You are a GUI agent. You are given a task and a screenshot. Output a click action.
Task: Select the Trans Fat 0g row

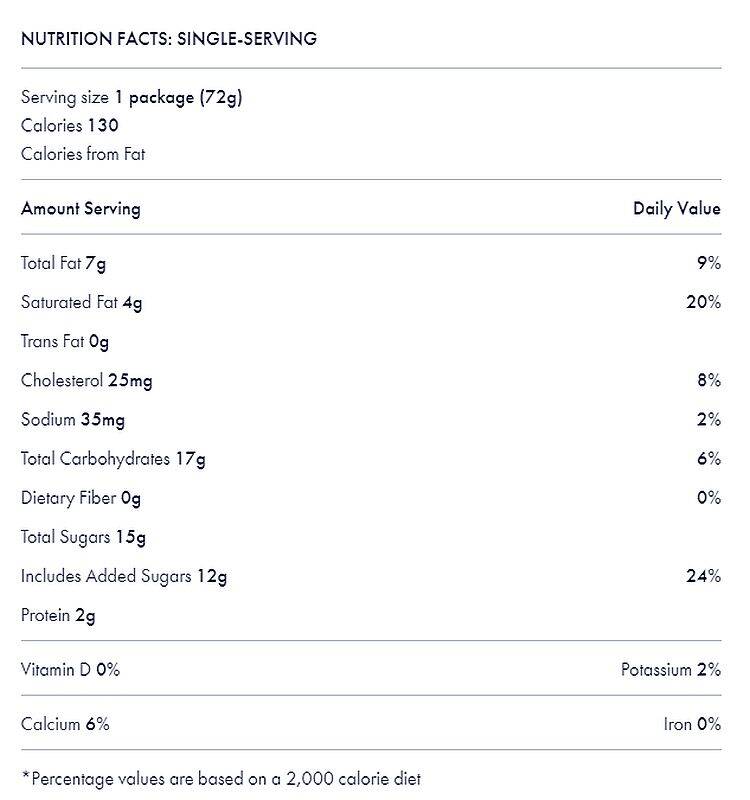[65, 341]
